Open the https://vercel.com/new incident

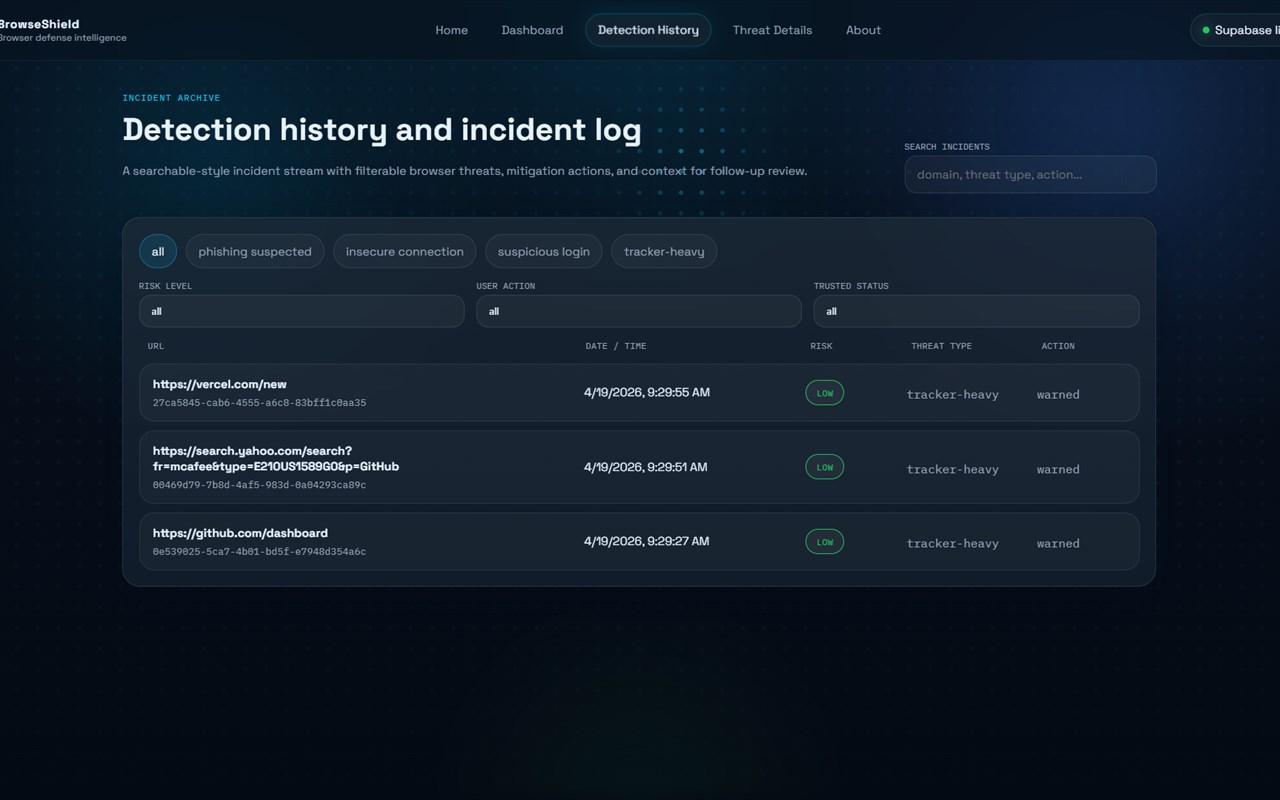[x=220, y=384]
